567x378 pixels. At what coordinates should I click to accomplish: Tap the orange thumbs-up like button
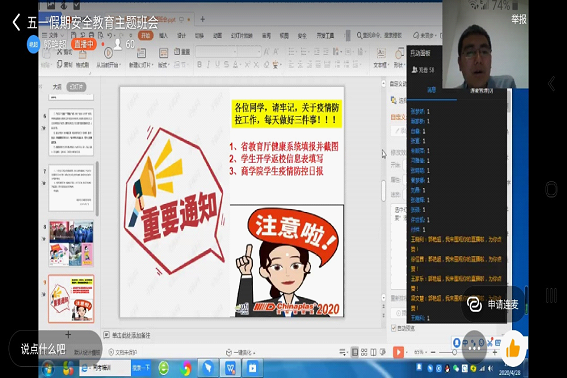[513, 349]
